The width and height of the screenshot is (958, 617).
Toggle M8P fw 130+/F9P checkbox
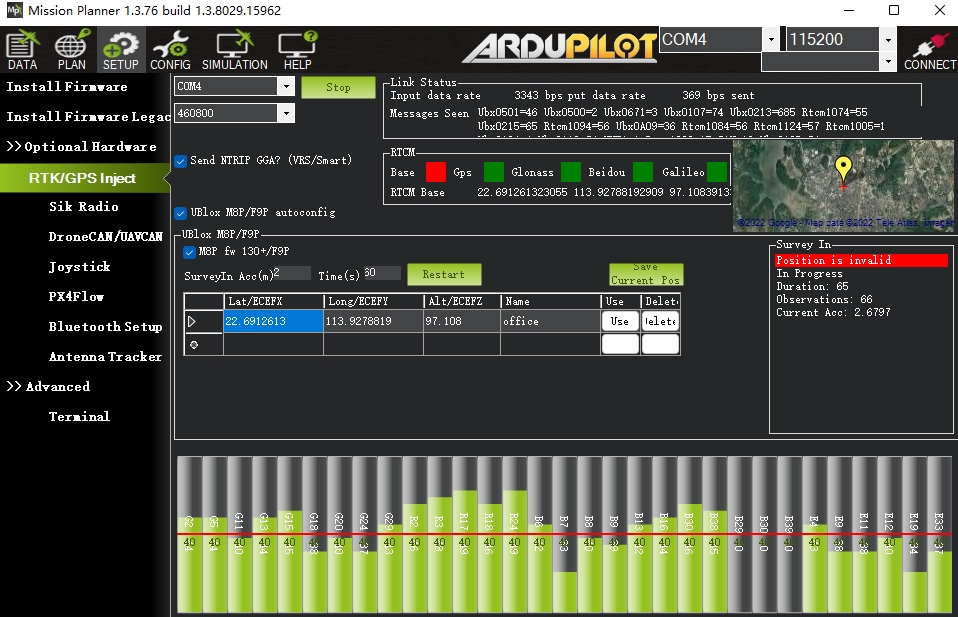coord(189,252)
